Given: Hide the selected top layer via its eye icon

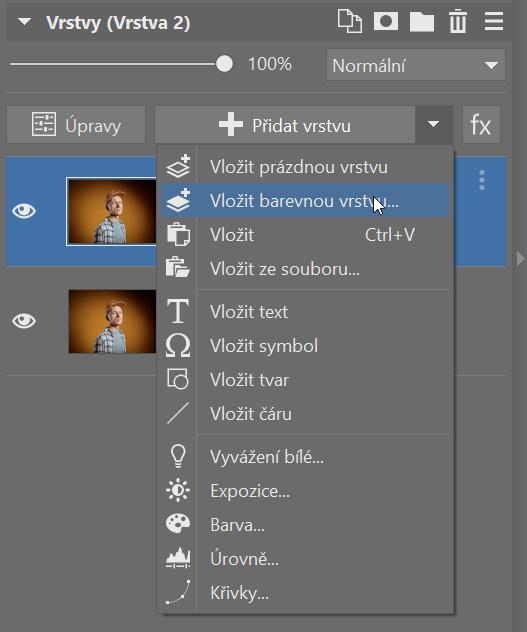Looking at the screenshot, I should [24, 211].
